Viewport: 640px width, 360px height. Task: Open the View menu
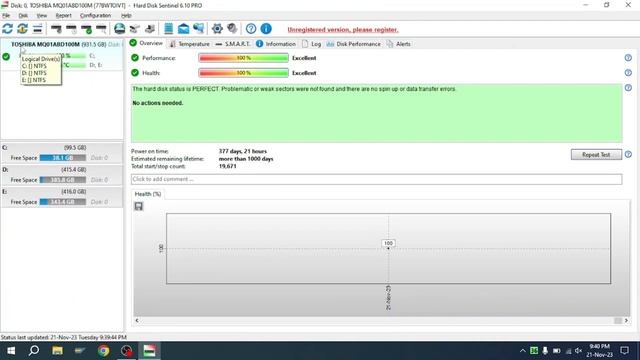pyautogui.click(x=42, y=16)
